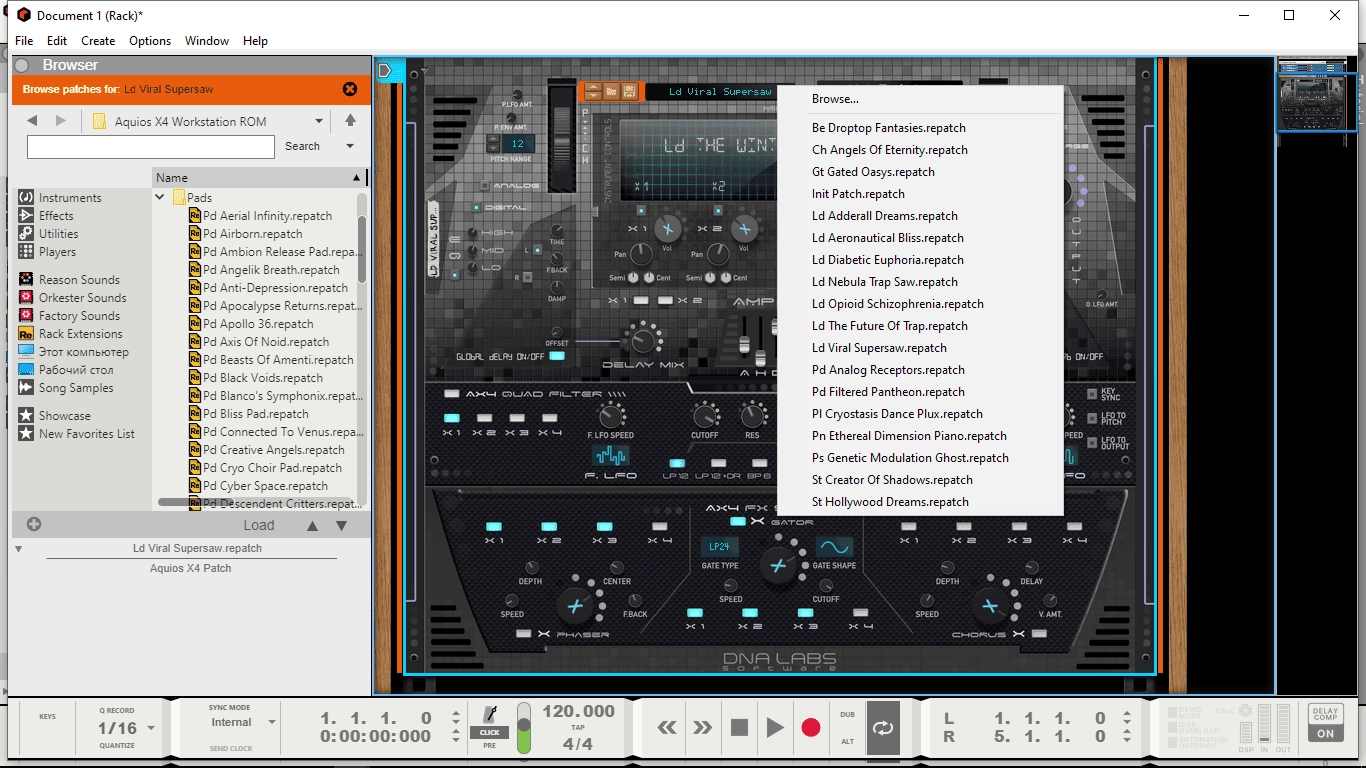
Task: Open the Effects browser location
Action: click(x=47, y=216)
